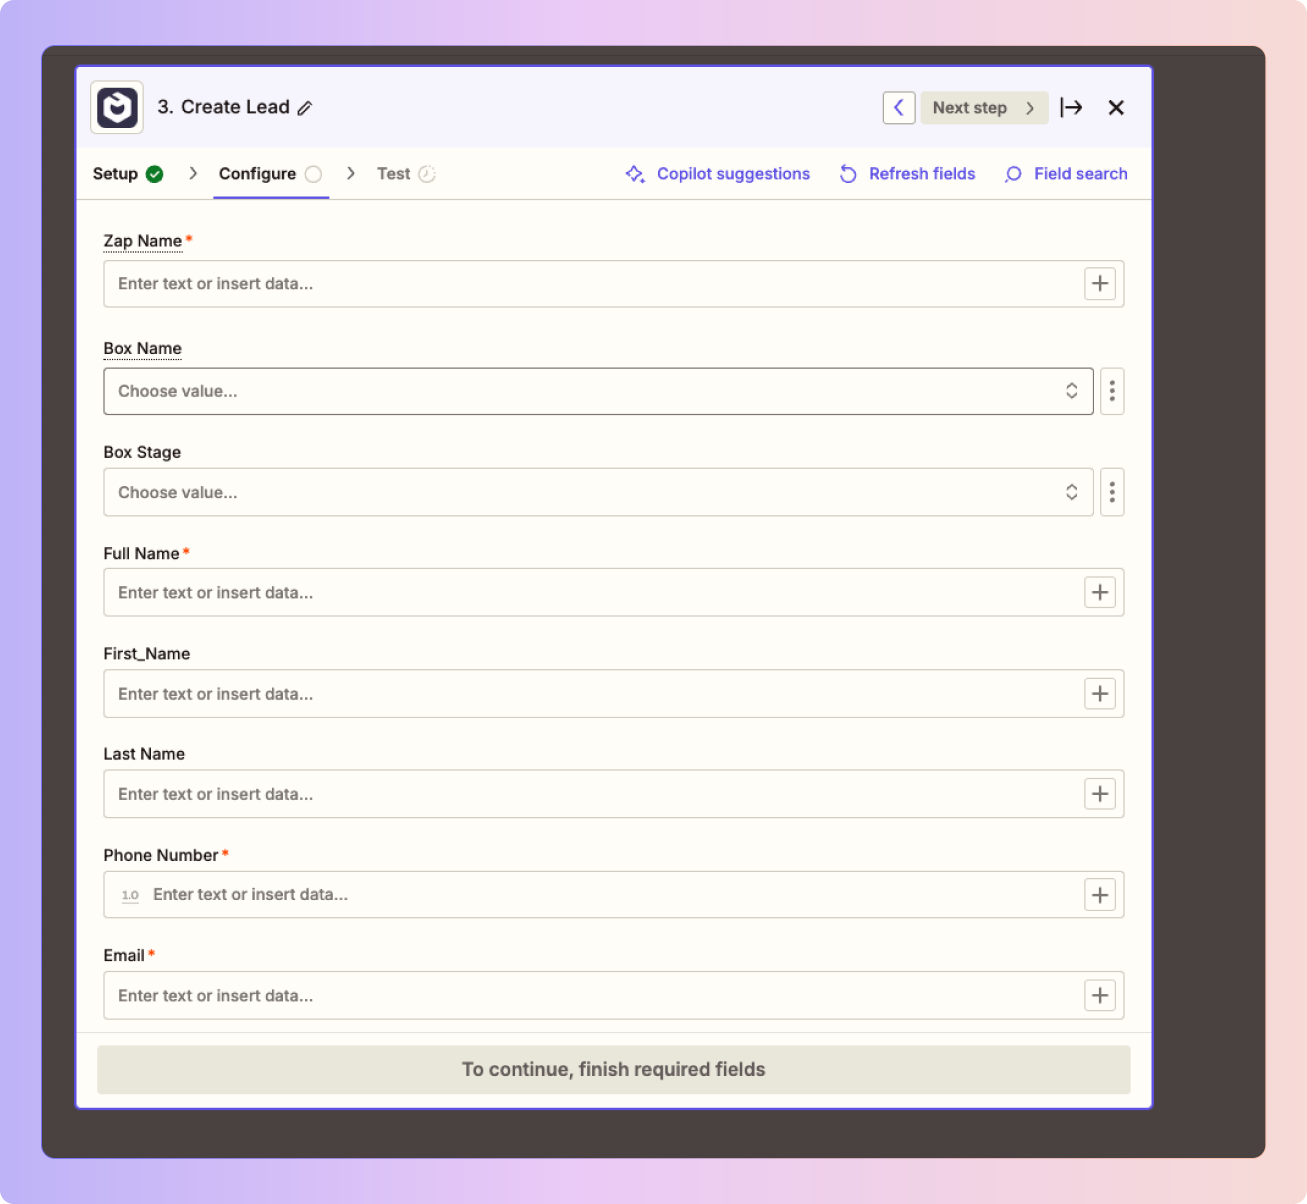The width and height of the screenshot is (1307, 1204).
Task: Click the chevron between Configure and Test
Action: (x=351, y=174)
